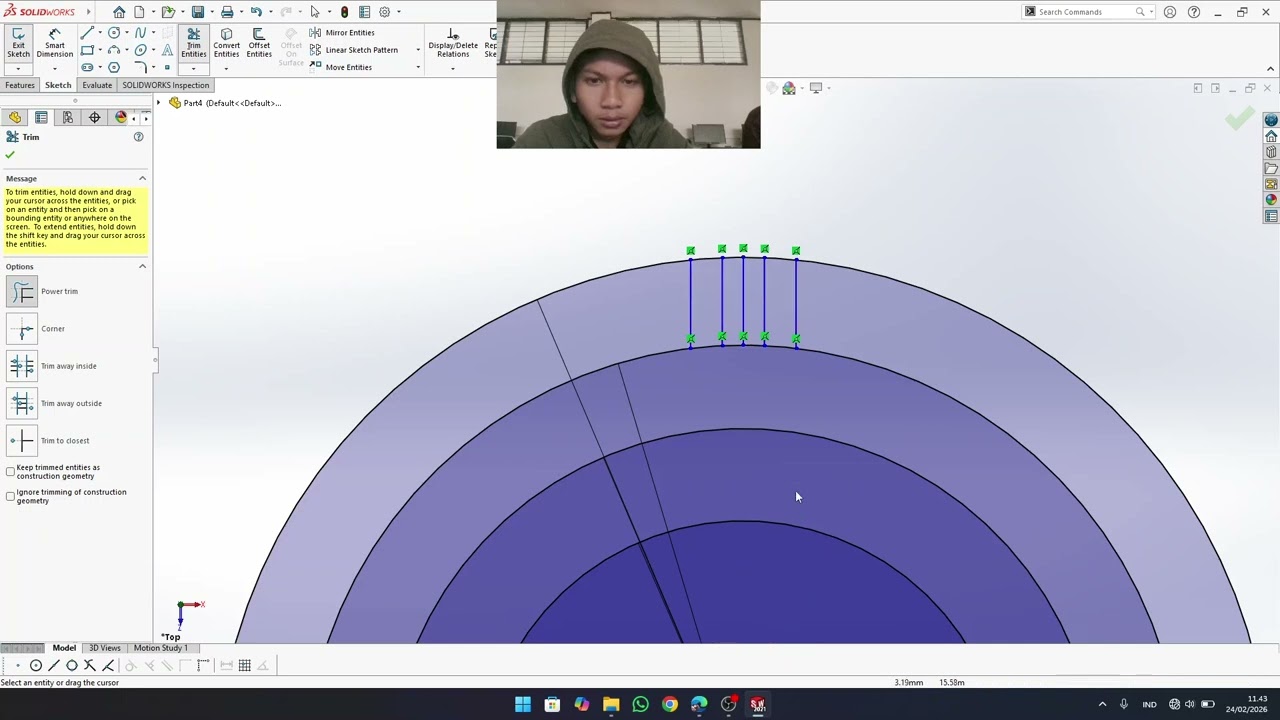Open the ConfigurationManager tab

68,117
